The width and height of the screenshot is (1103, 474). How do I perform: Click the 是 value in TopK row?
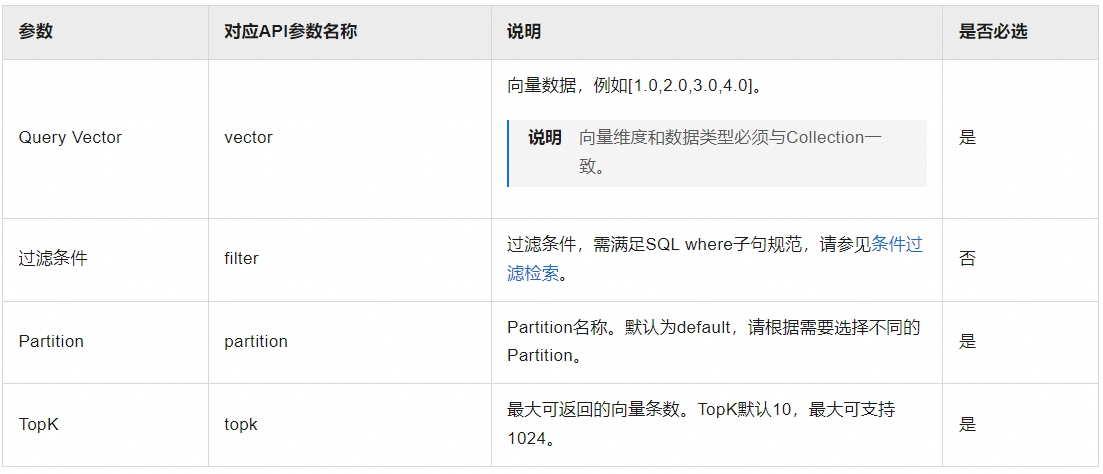pos(967,424)
